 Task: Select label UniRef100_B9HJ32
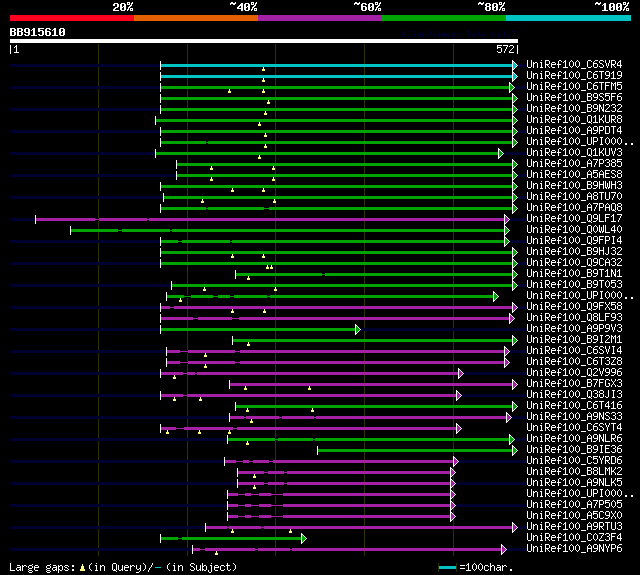tap(574, 252)
